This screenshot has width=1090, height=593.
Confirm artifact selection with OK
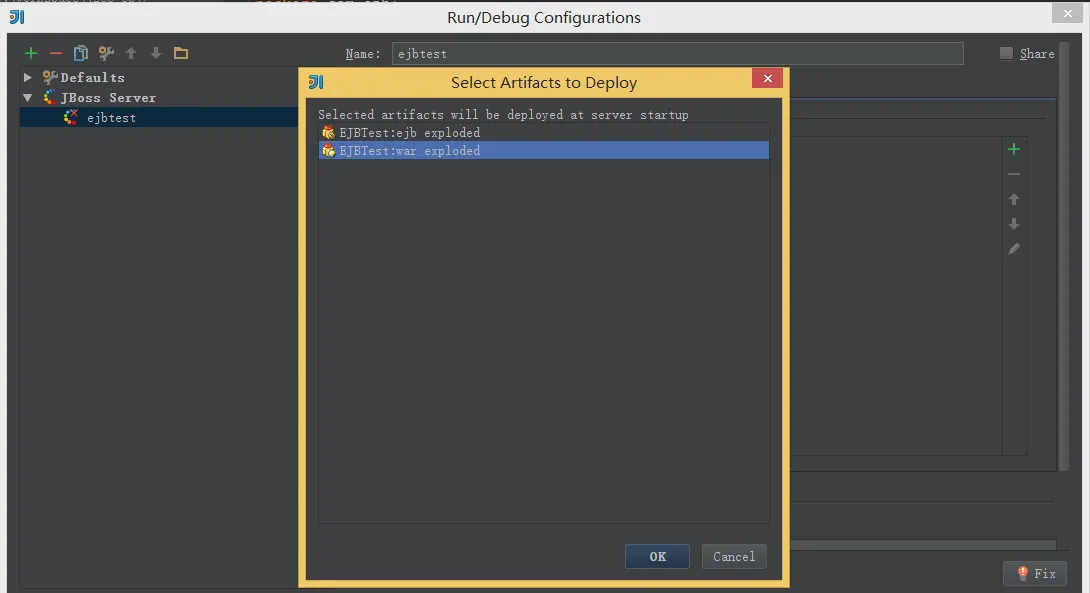[657, 556]
